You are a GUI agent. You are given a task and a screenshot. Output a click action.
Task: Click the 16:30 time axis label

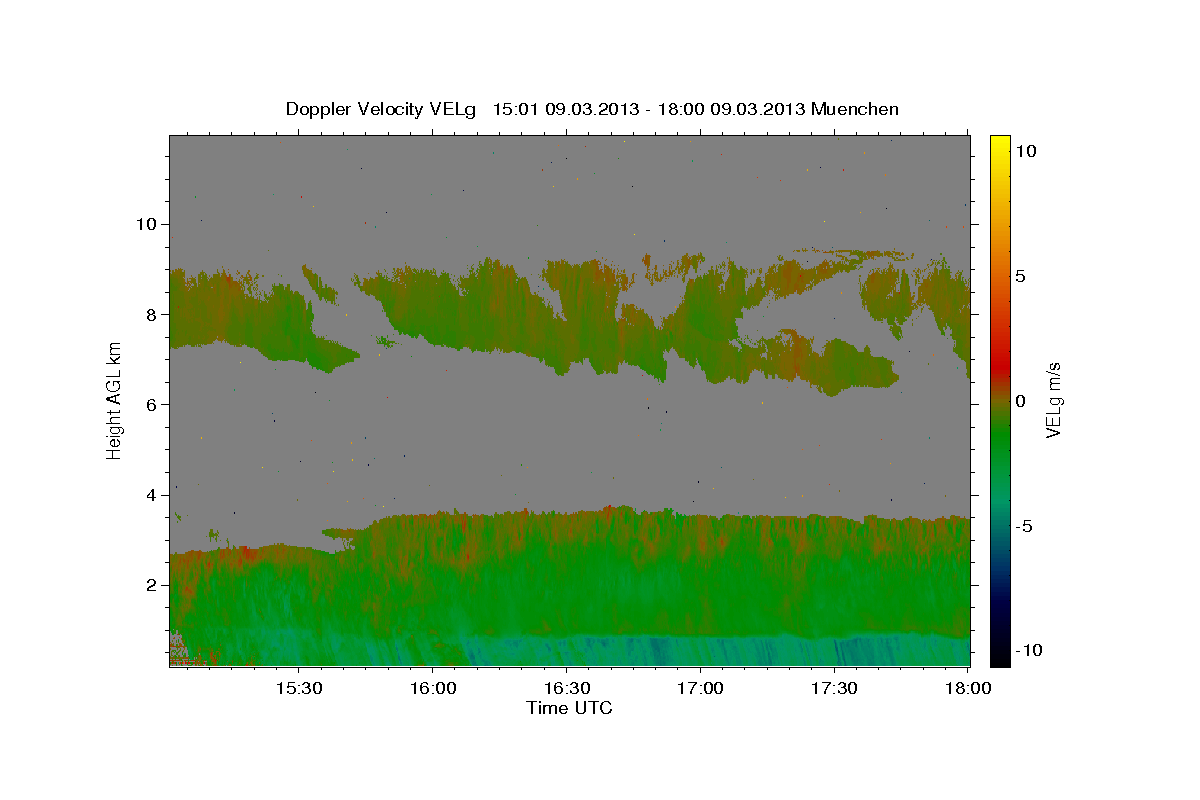pos(567,689)
